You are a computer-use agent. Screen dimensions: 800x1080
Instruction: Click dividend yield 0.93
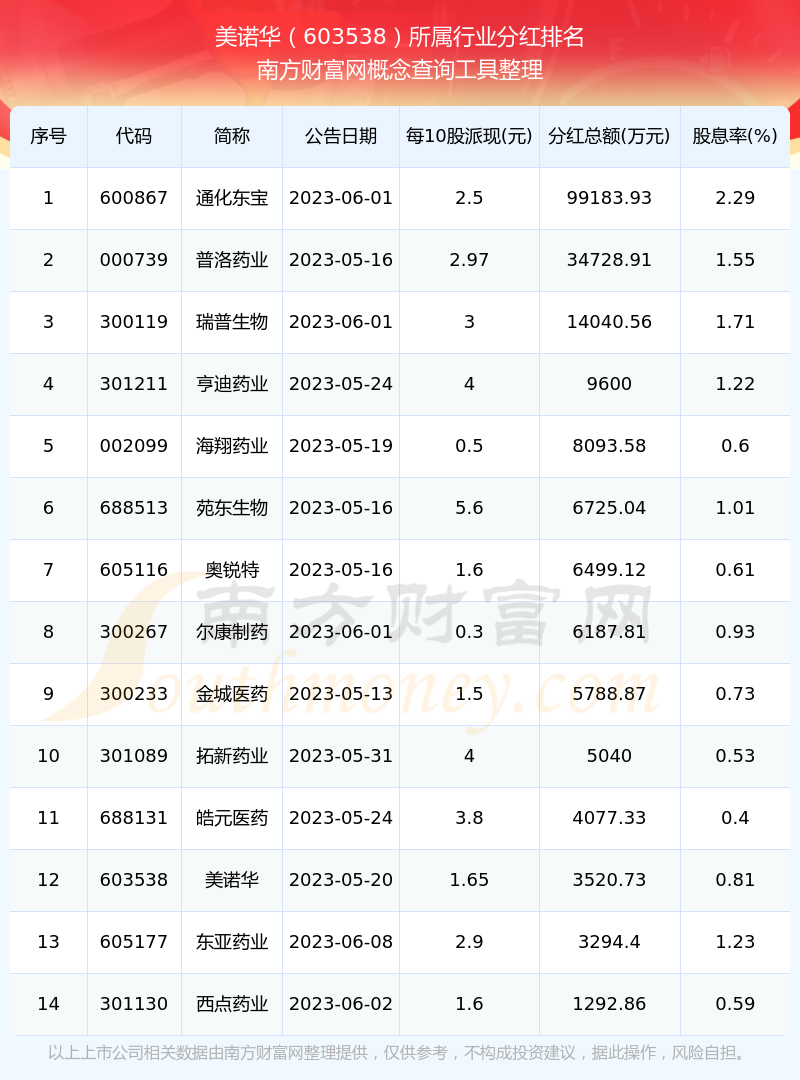click(735, 632)
